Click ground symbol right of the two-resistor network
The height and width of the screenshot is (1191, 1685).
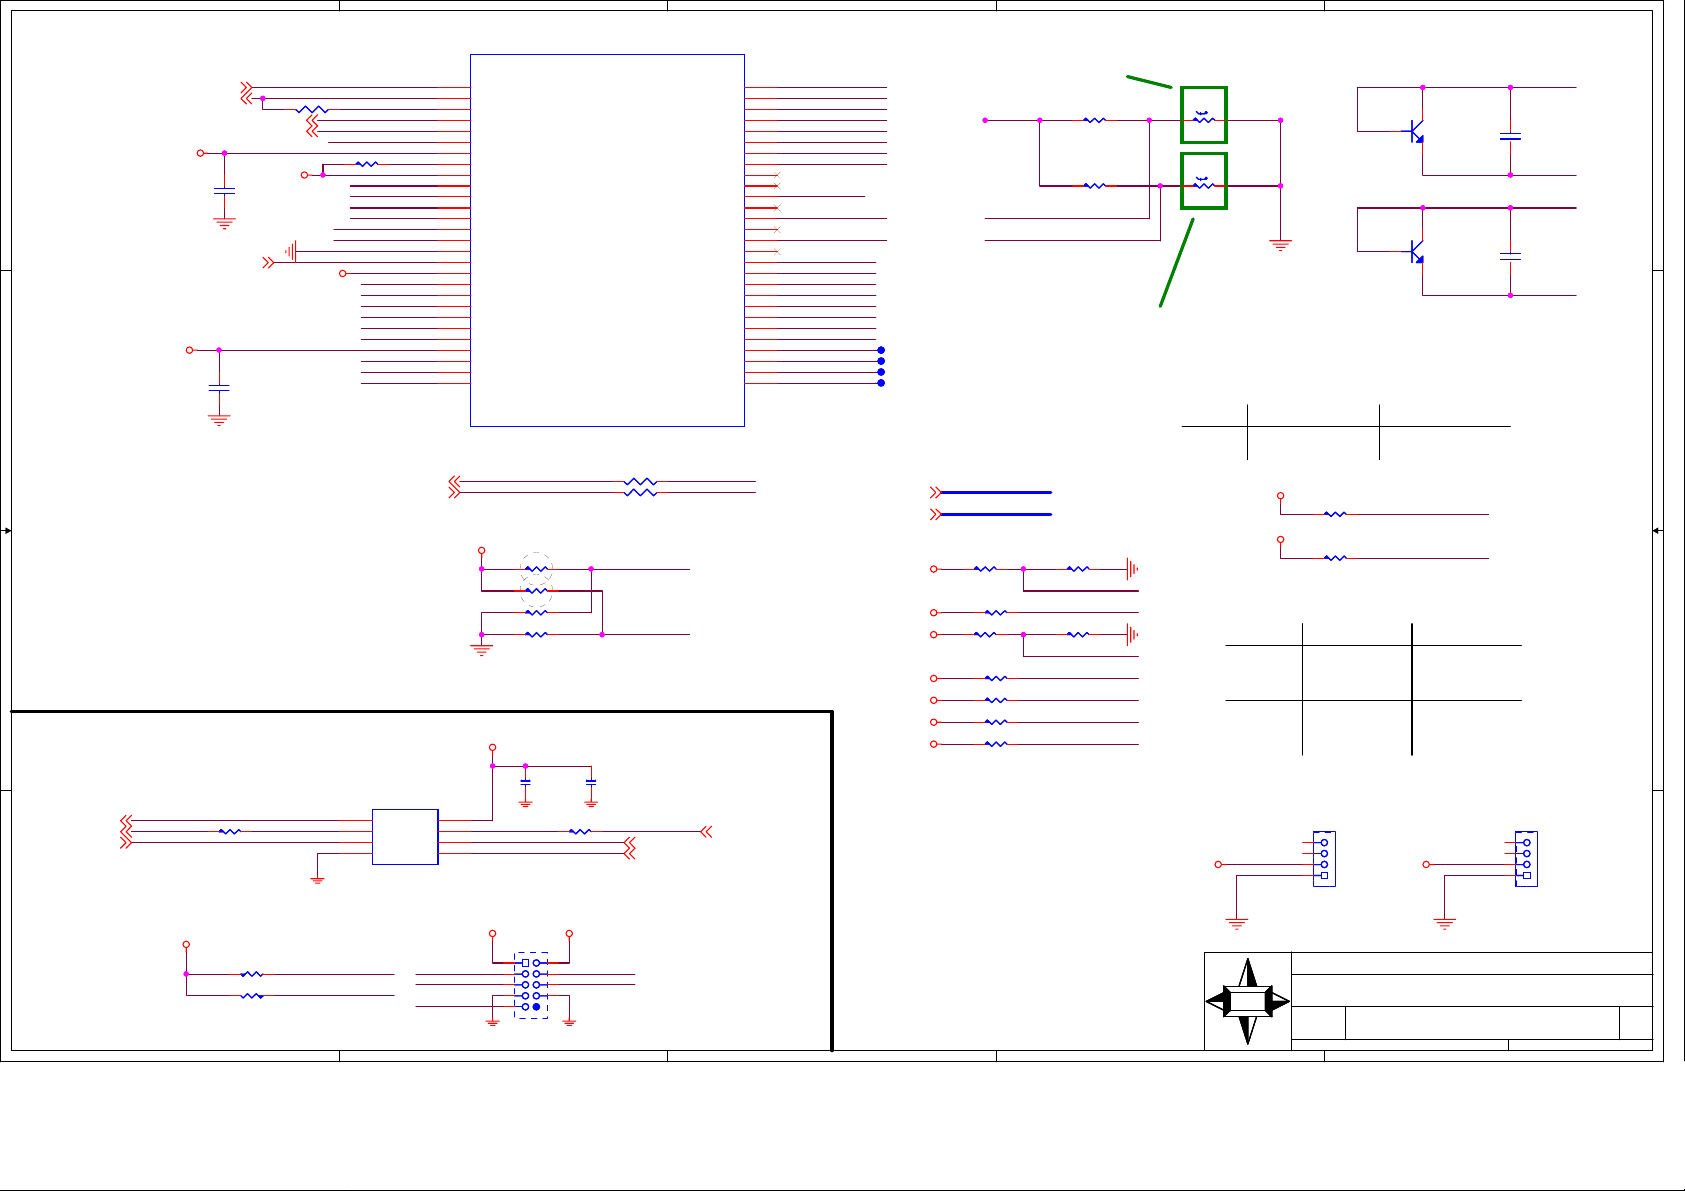click(x=1280, y=244)
